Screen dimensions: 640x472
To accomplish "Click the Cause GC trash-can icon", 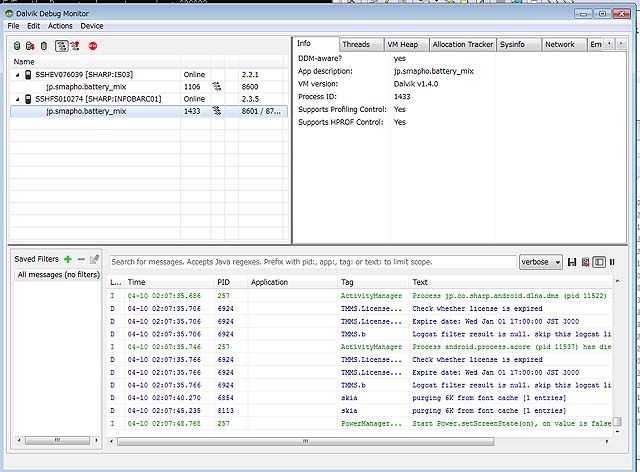I will (x=44, y=46).
